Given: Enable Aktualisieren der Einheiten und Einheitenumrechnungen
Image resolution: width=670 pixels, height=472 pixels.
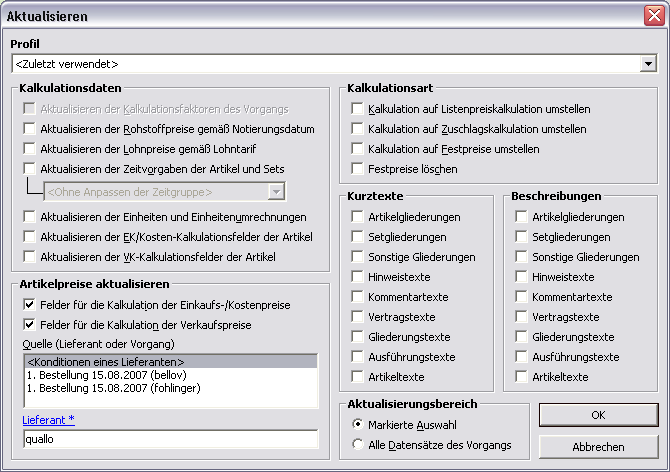Looking at the screenshot, I should [29, 217].
